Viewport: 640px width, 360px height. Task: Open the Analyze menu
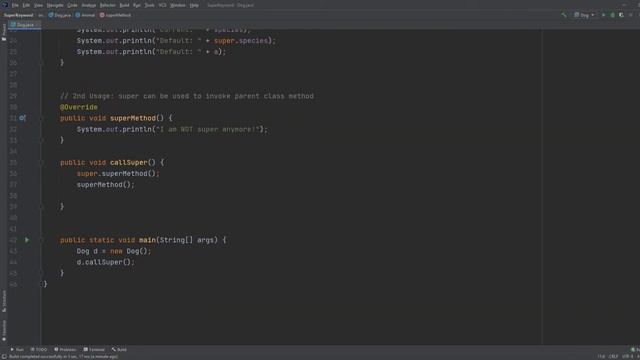(x=89, y=5)
